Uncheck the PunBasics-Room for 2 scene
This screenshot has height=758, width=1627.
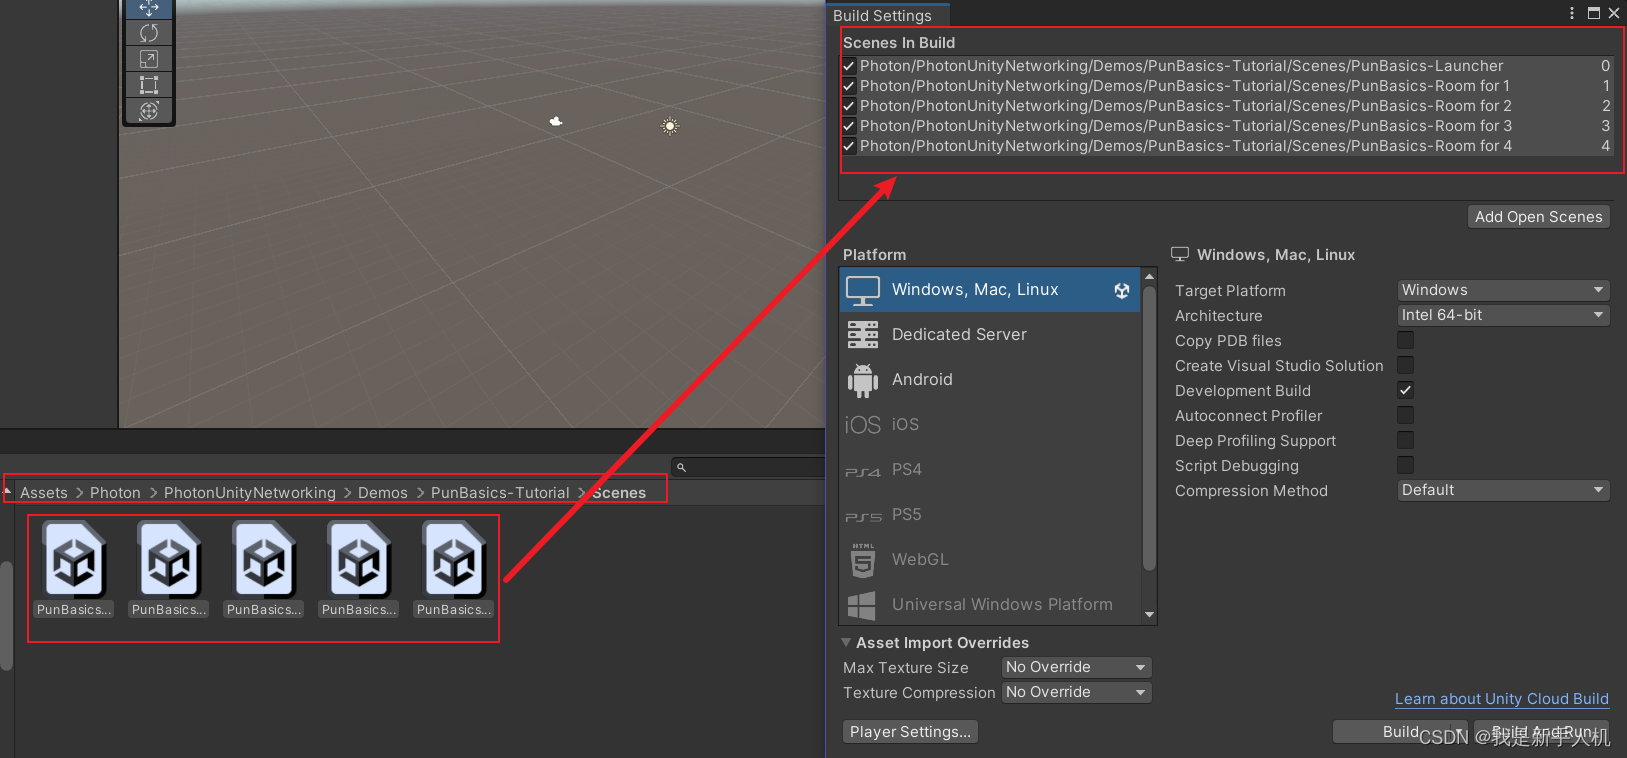(849, 106)
